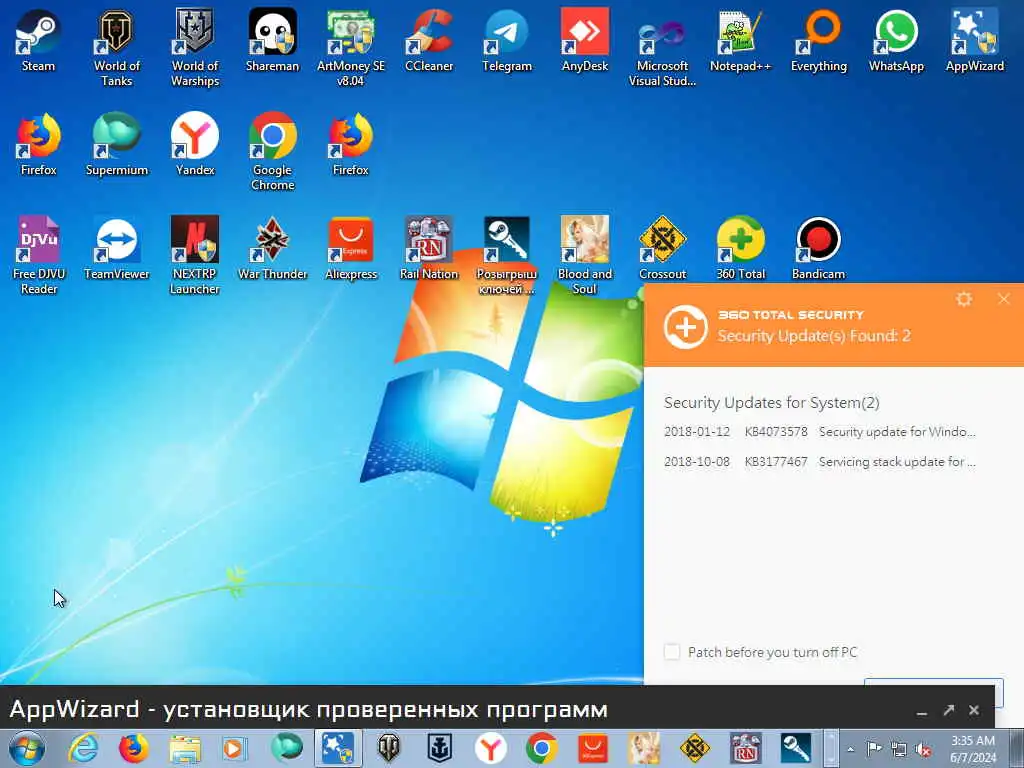The image size is (1024, 768).
Task: Open the Steam desktop shortcut
Action: click(x=38, y=40)
